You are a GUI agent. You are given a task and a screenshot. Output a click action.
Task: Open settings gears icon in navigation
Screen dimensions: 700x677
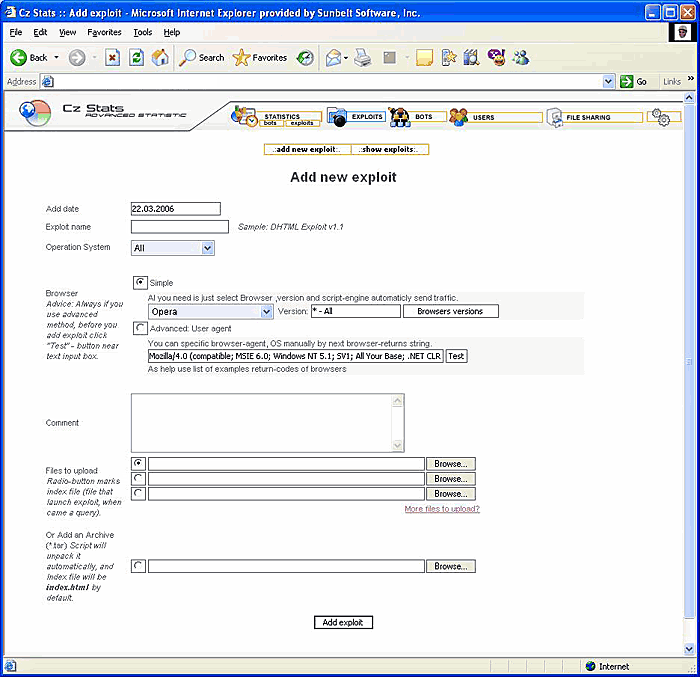[661, 117]
